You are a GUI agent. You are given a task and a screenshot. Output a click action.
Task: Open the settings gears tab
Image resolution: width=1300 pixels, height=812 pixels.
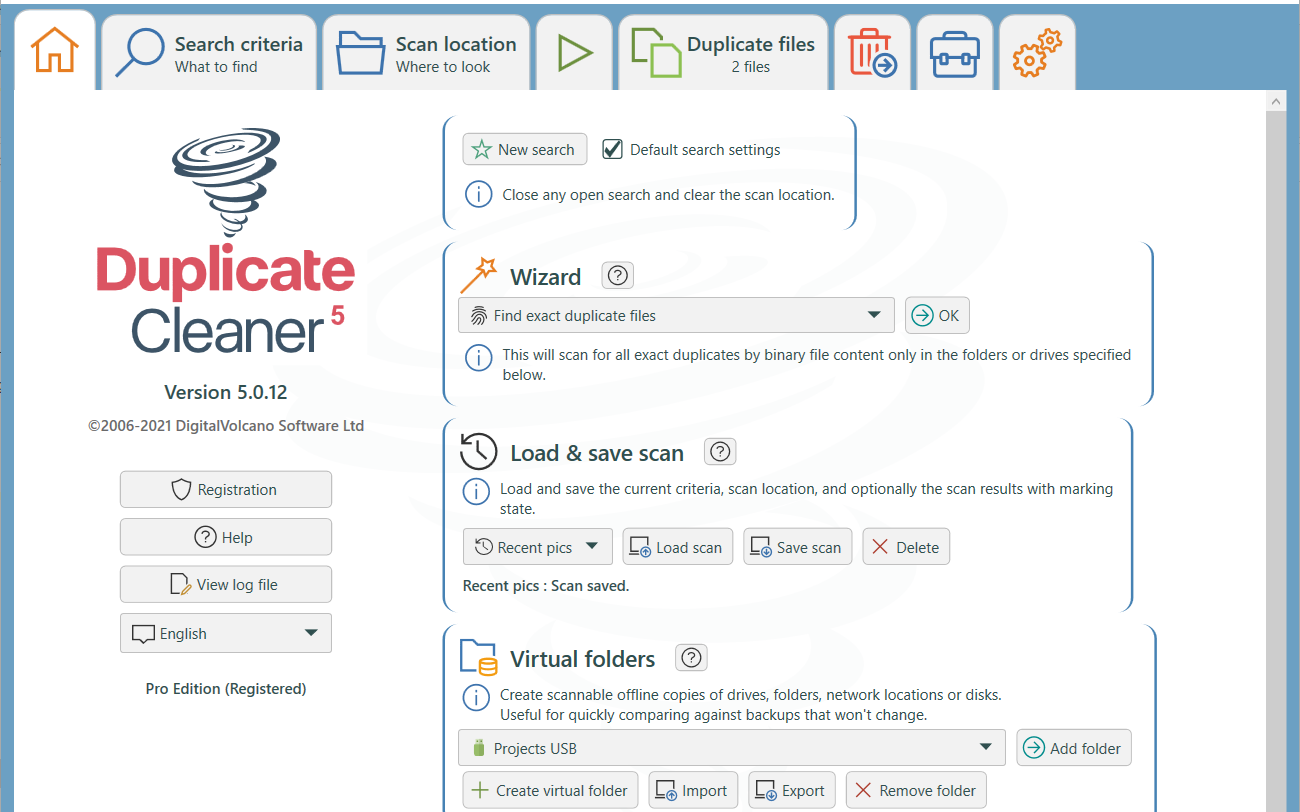coord(1037,53)
